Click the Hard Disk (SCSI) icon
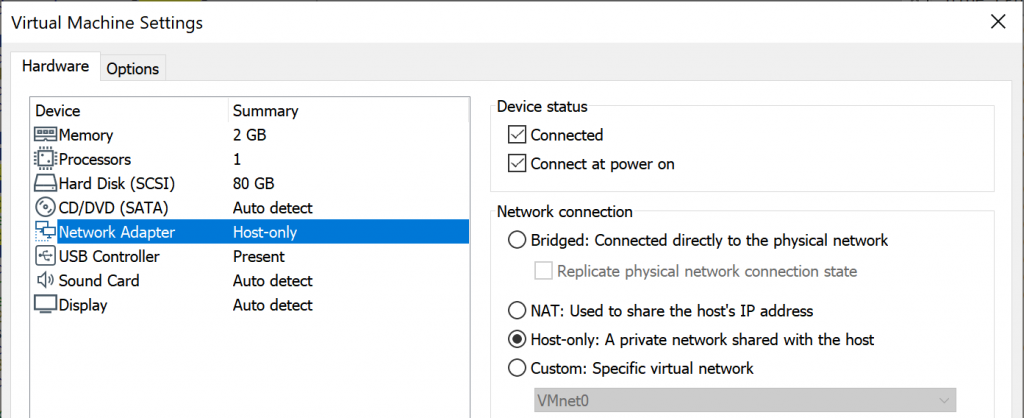The height and width of the screenshot is (418, 1024). pos(46,184)
